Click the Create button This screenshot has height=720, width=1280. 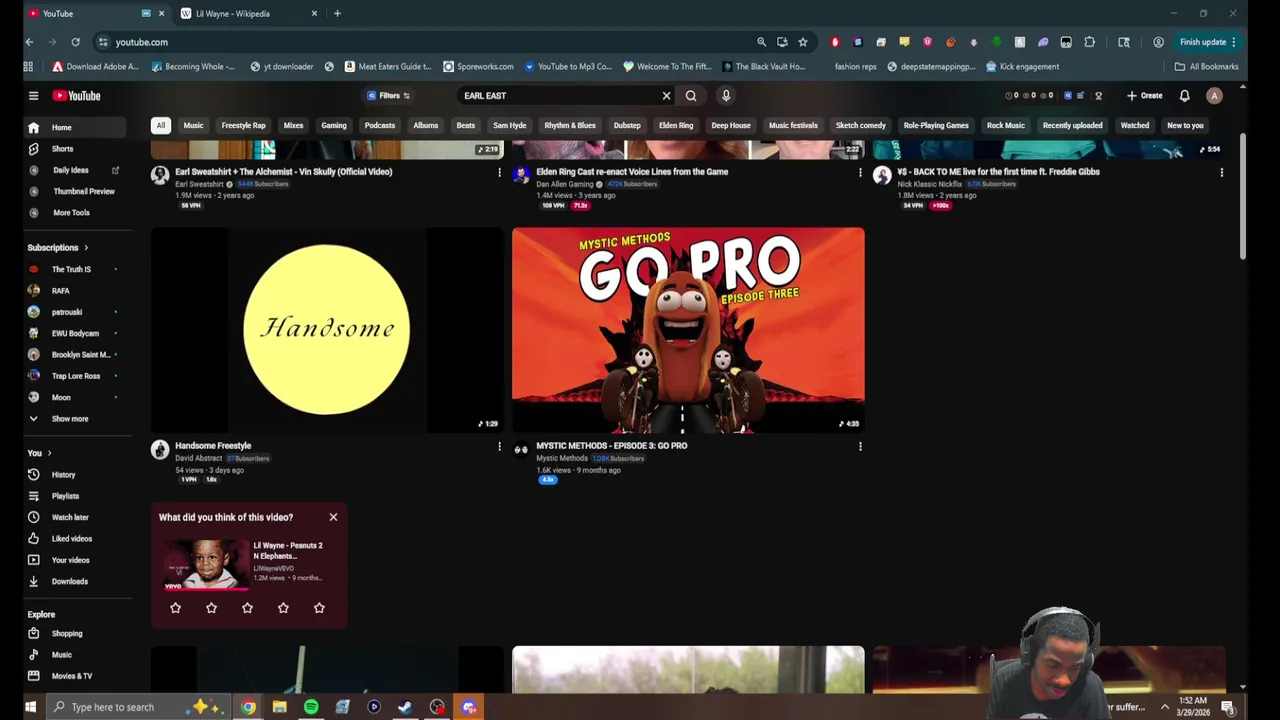click(x=1145, y=96)
